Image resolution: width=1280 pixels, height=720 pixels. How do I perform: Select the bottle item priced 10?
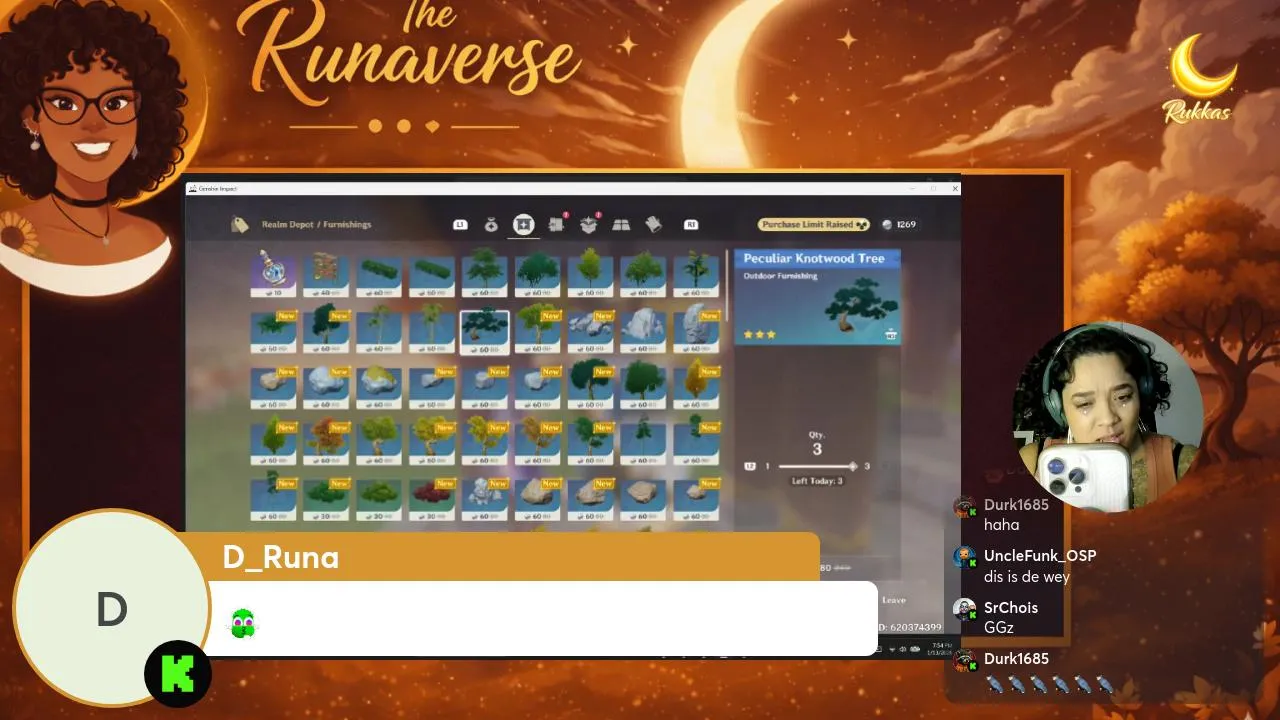click(x=272, y=273)
